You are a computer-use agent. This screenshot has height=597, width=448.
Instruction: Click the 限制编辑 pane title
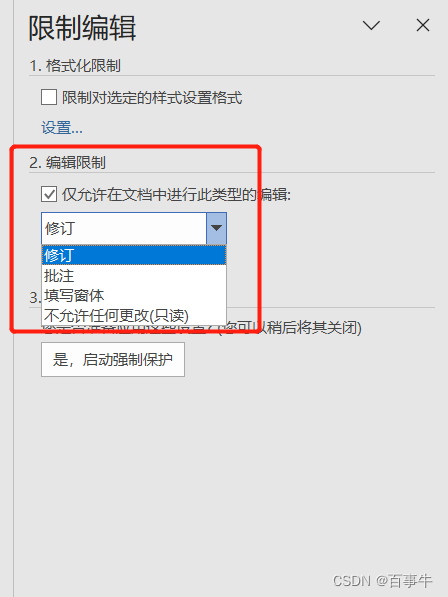(82, 28)
